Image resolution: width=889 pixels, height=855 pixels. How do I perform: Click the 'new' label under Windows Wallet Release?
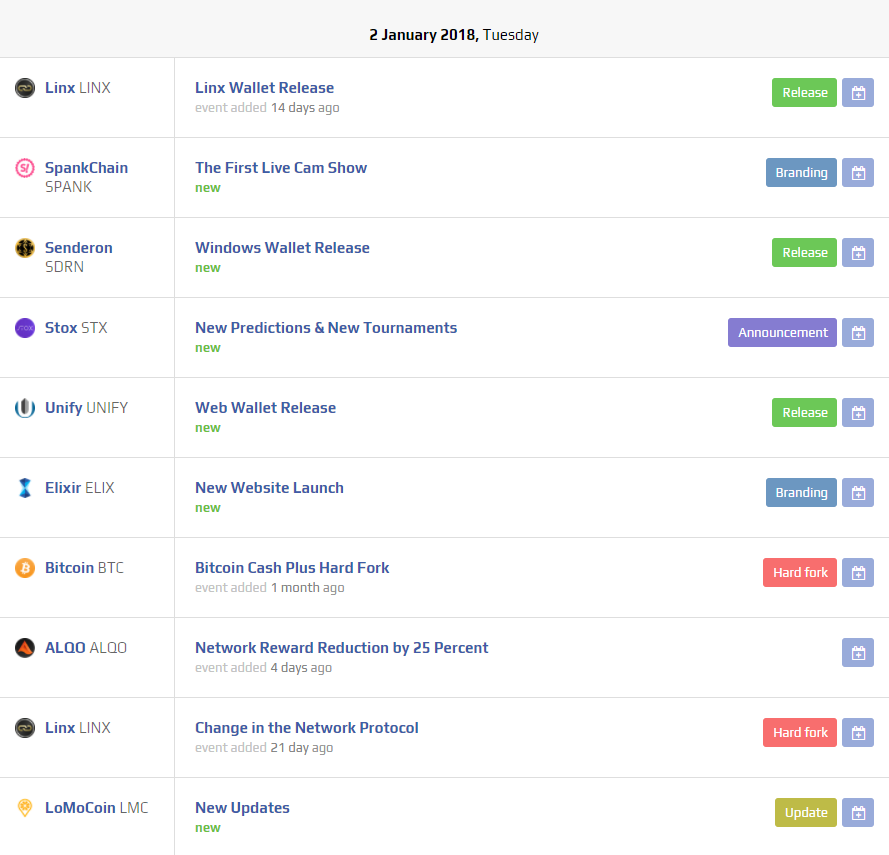(208, 268)
